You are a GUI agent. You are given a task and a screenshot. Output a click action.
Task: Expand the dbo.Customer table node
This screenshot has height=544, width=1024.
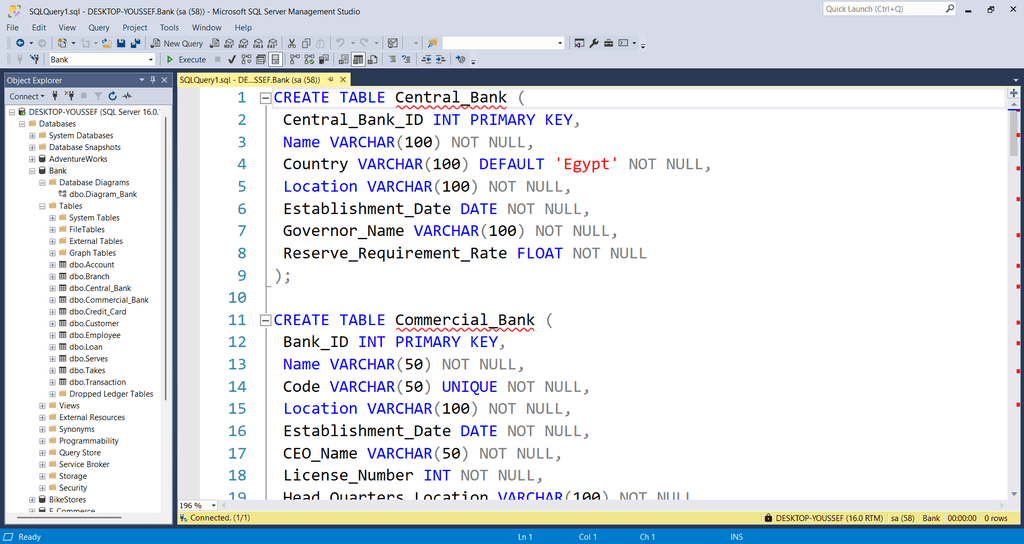tap(52, 323)
